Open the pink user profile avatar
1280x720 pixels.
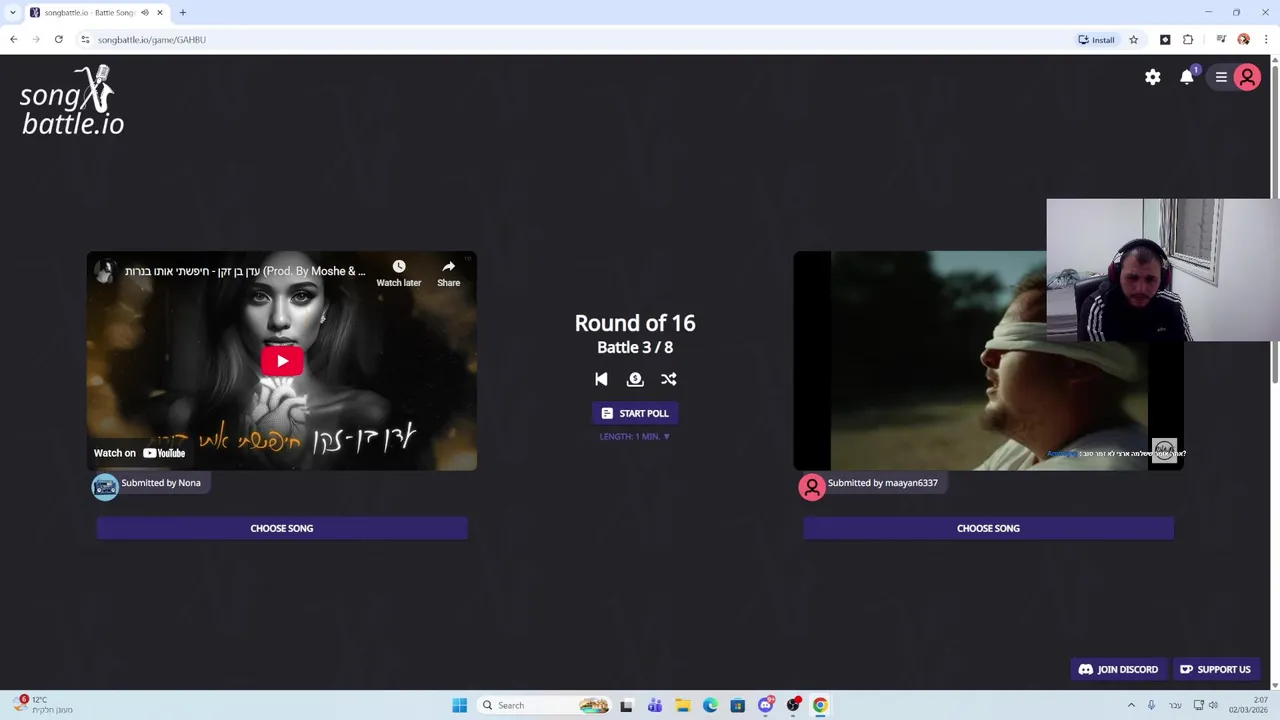[x=1247, y=77]
